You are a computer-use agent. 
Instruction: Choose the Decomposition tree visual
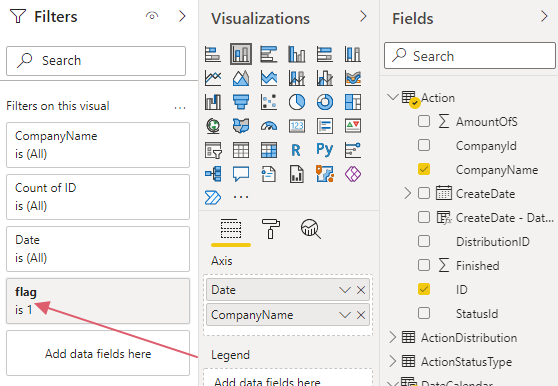pyautogui.click(x=213, y=174)
